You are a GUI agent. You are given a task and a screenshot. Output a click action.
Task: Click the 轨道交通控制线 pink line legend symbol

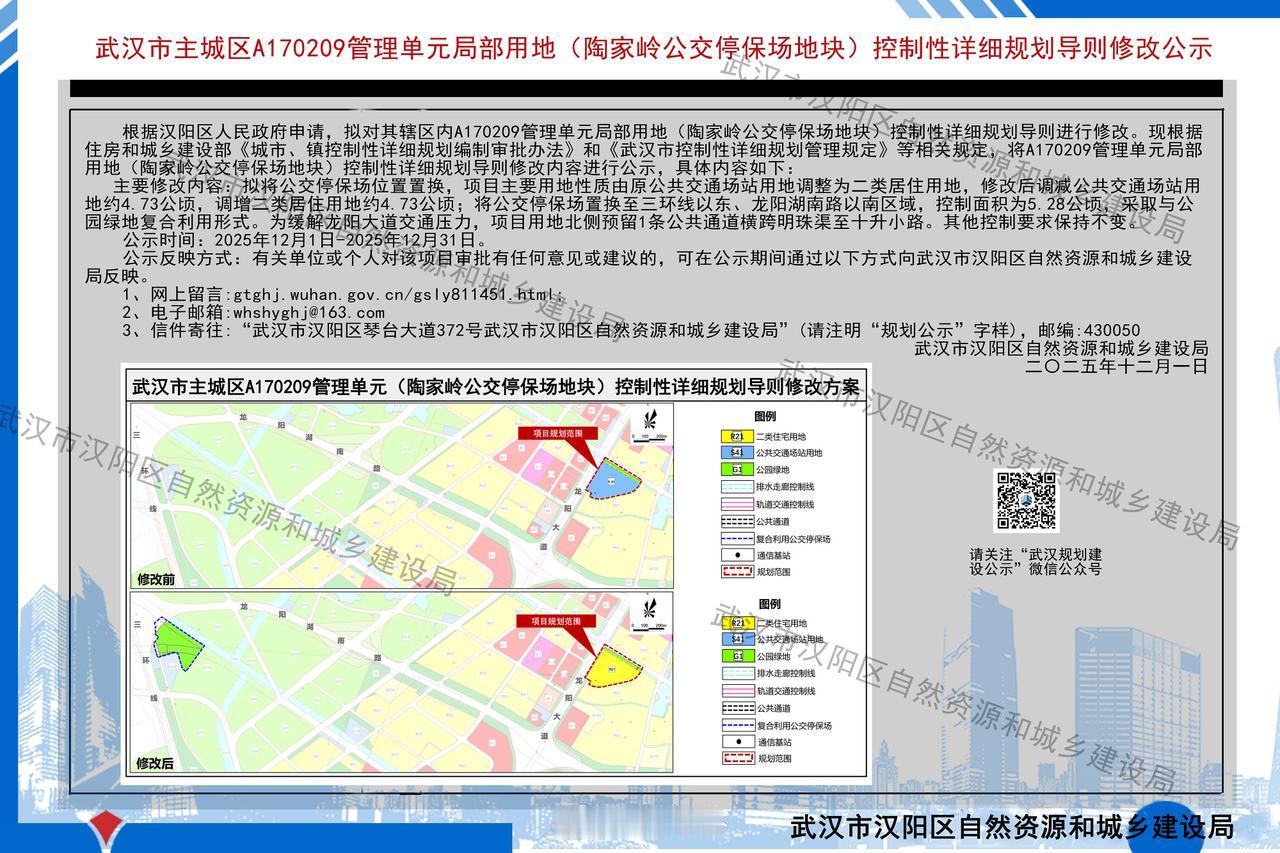(x=736, y=503)
